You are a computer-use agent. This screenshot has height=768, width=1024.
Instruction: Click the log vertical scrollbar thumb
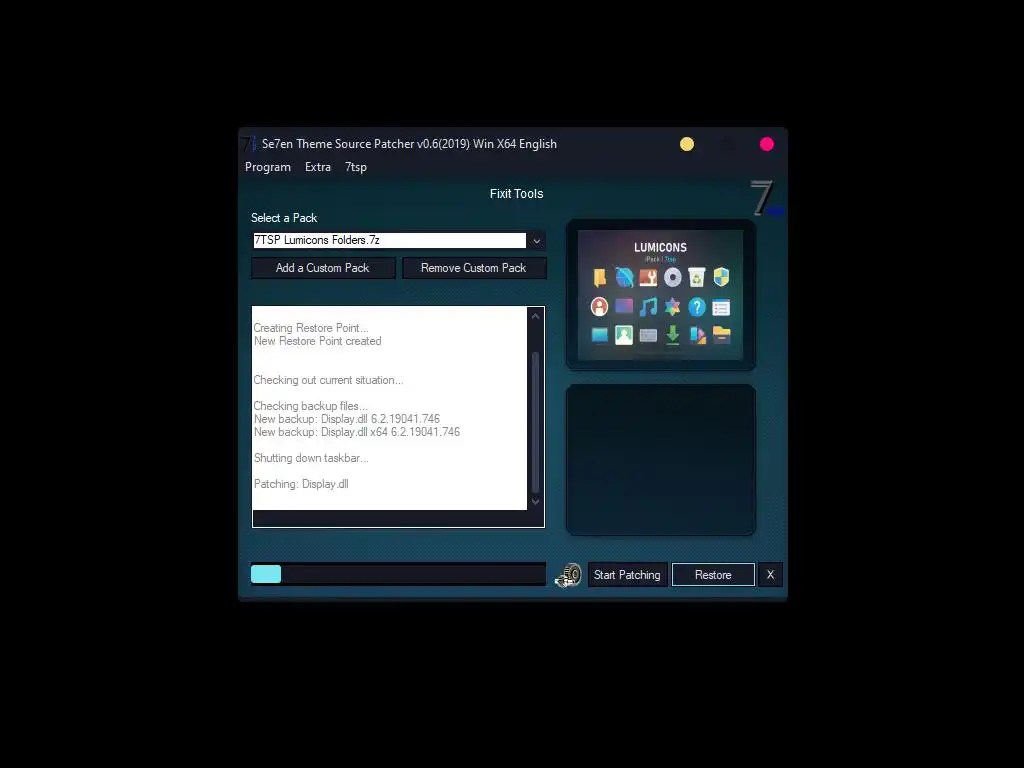pyautogui.click(x=536, y=421)
